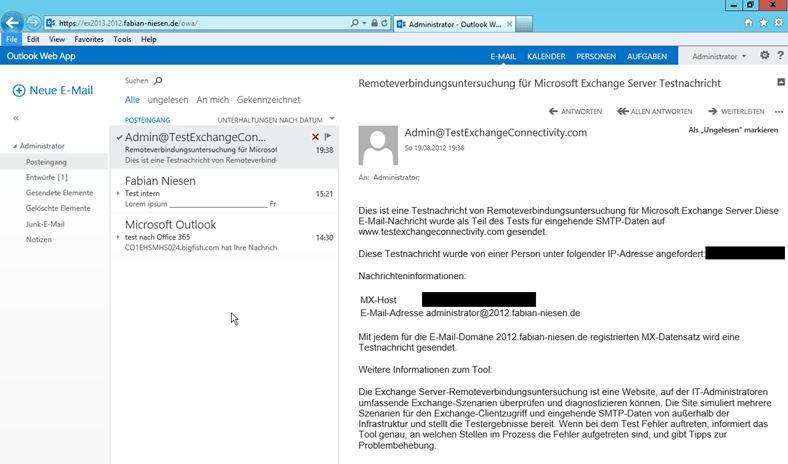The image size is (788, 464).
Task: Compose with Neue E-Mail
Action: [x=53, y=90]
